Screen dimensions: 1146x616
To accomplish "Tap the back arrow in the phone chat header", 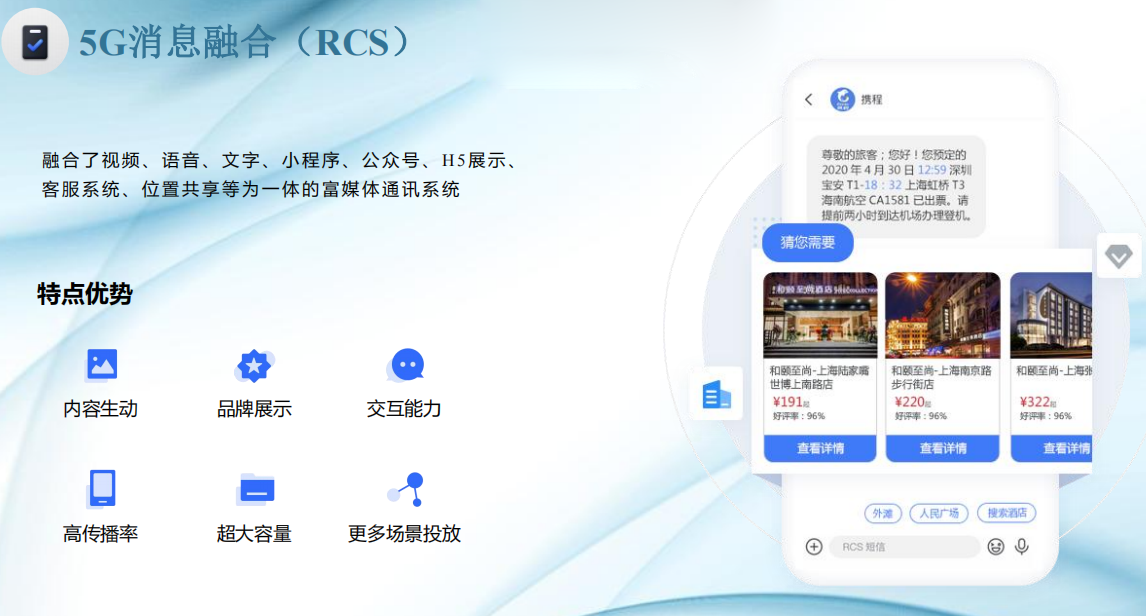I will pos(808,99).
